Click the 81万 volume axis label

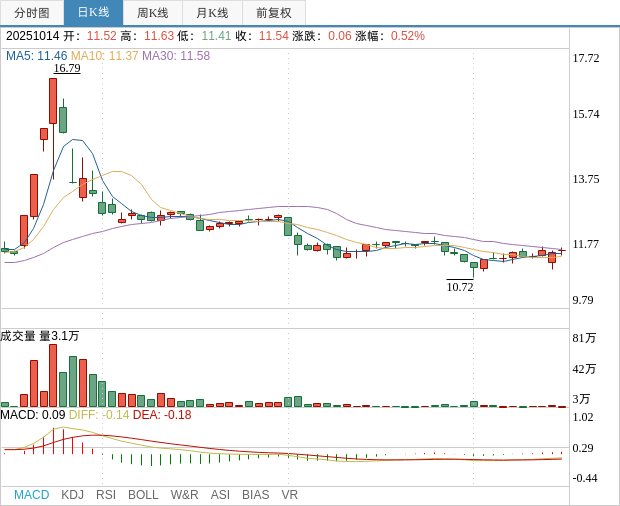[x=584, y=338]
